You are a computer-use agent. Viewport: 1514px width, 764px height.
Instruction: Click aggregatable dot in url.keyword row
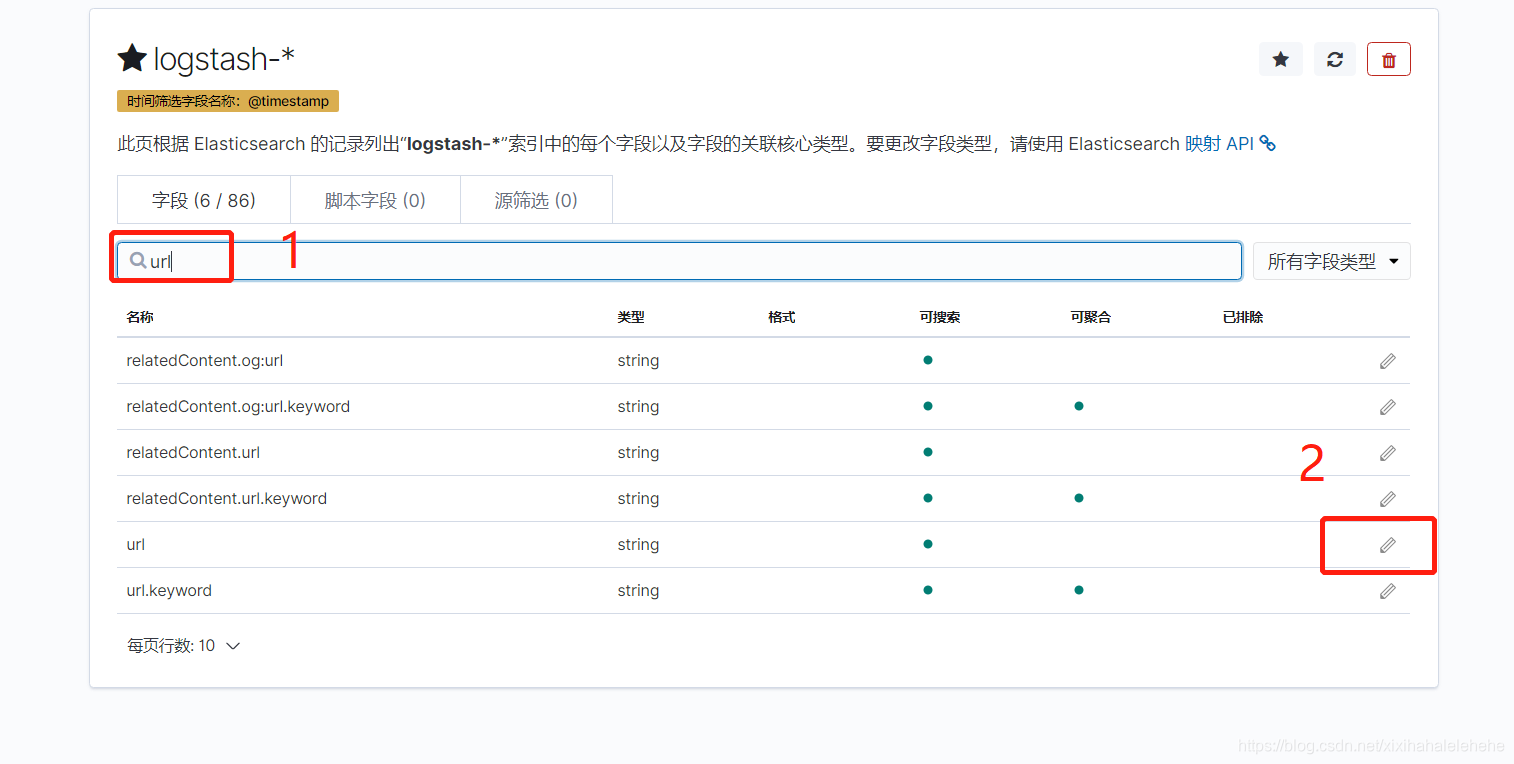(1078, 590)
